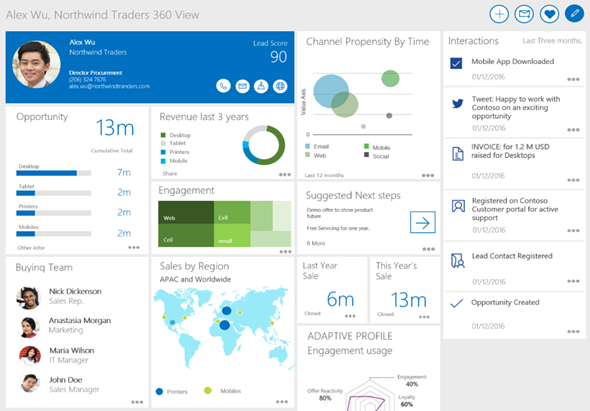Click the heart favorite icon in header
The height and width of the screenshot is (411, 590).
(549, 14)
